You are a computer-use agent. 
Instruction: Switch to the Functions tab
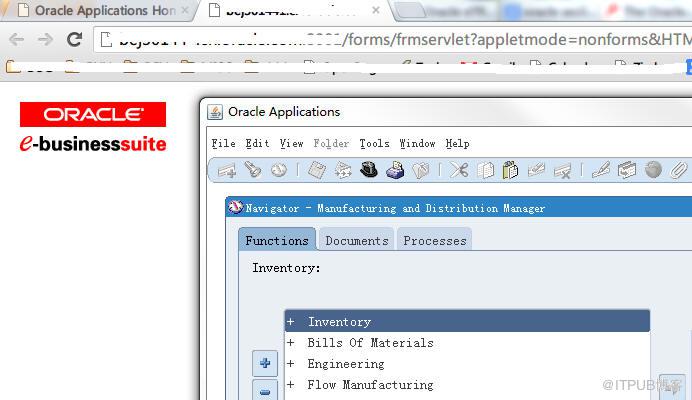click(277, 240)
